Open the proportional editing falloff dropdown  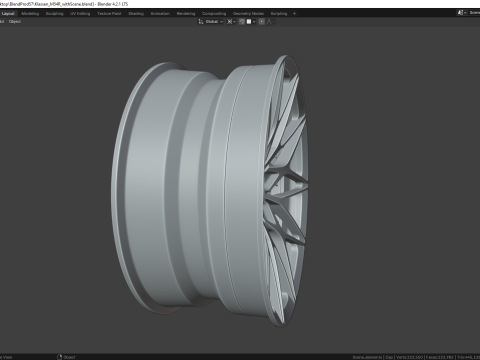[x=270, y=22]
